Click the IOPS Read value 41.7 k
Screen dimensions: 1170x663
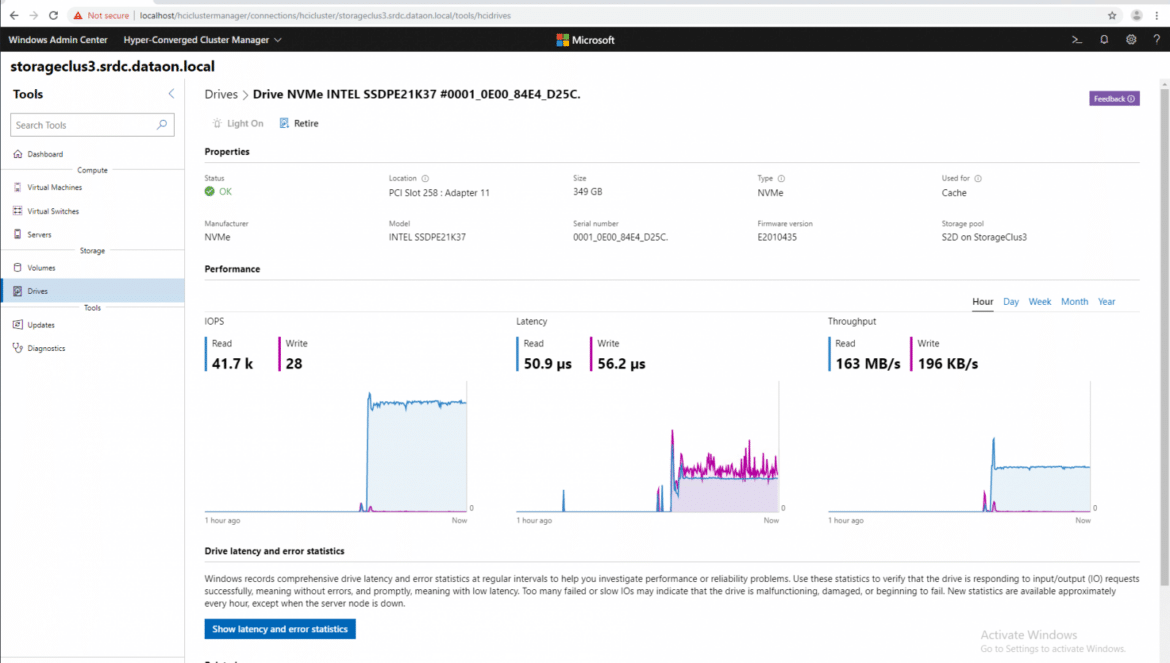[x=232, y=363]
